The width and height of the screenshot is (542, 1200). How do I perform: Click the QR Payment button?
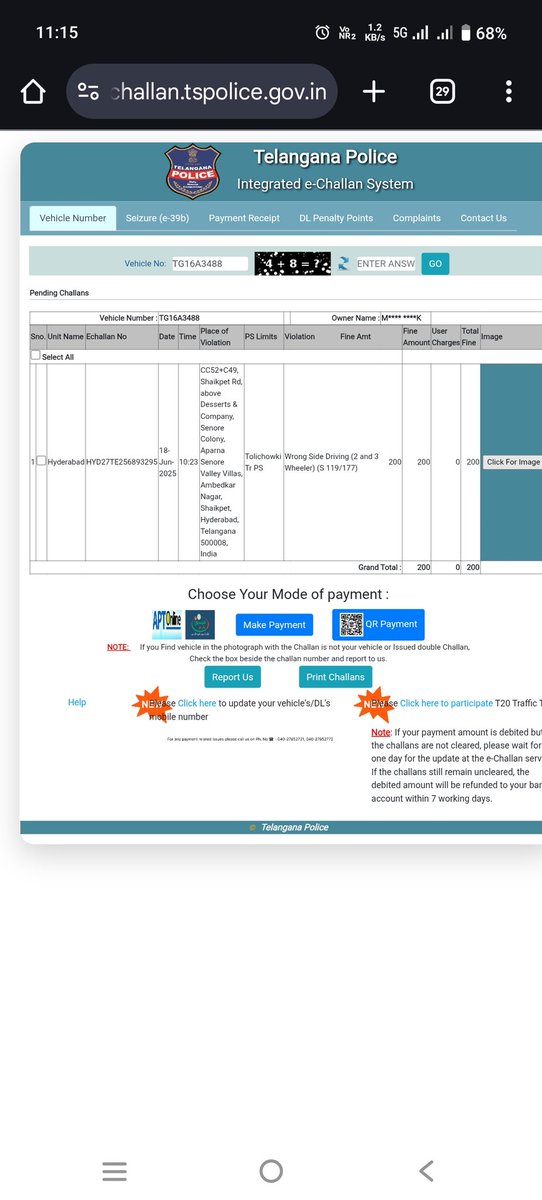coord(378,624)
